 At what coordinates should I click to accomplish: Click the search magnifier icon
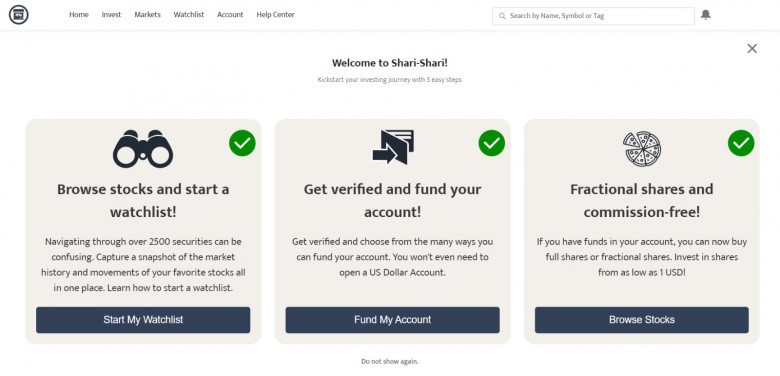pos(502,16)
